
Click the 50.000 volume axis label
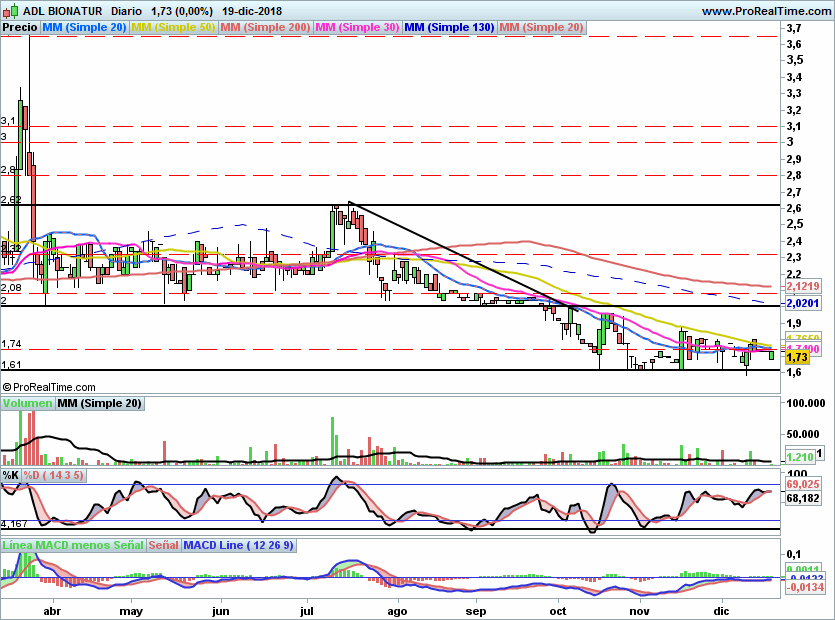click(803, 434)
